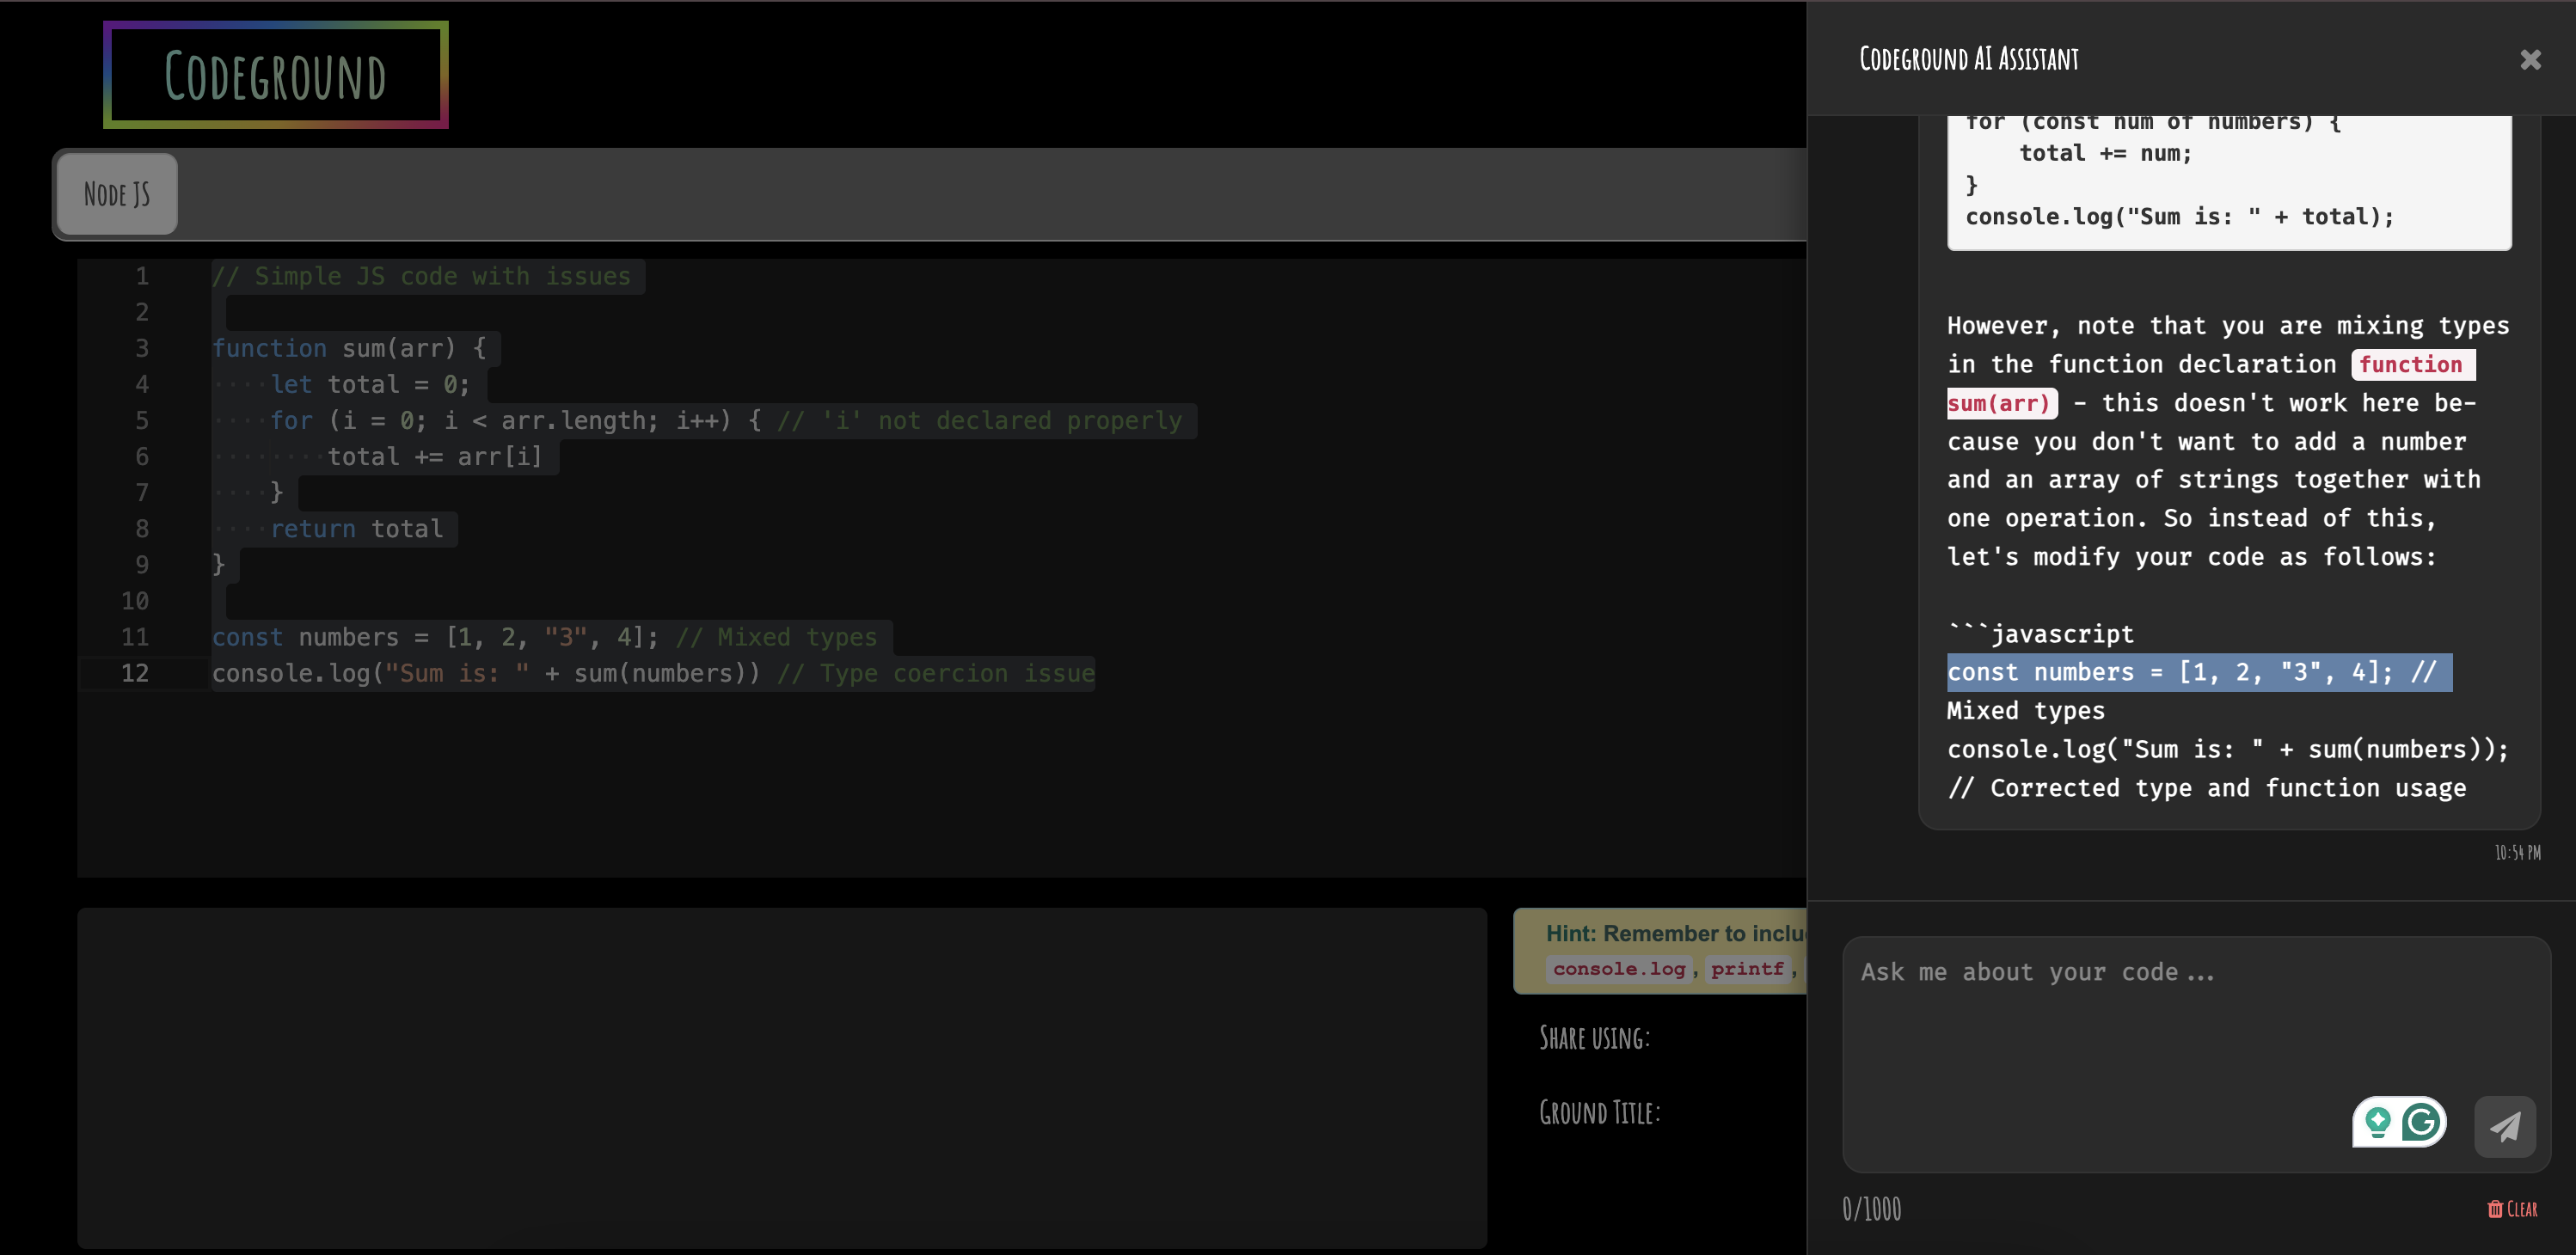Click the 'let total = 0;' line in editor
The image size is (2576, 1255).
[x=370, y=384]
